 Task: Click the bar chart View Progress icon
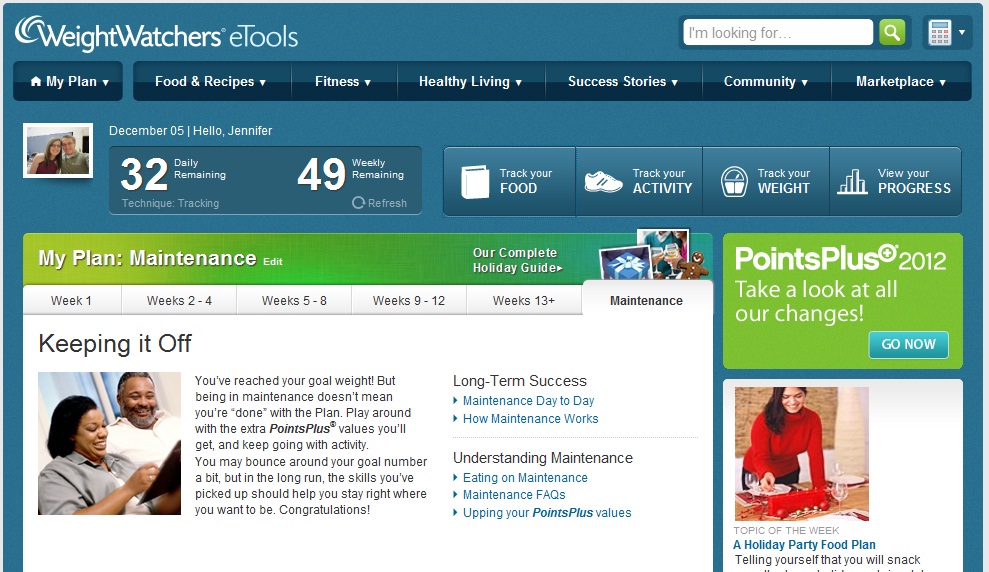coord(853,182)
